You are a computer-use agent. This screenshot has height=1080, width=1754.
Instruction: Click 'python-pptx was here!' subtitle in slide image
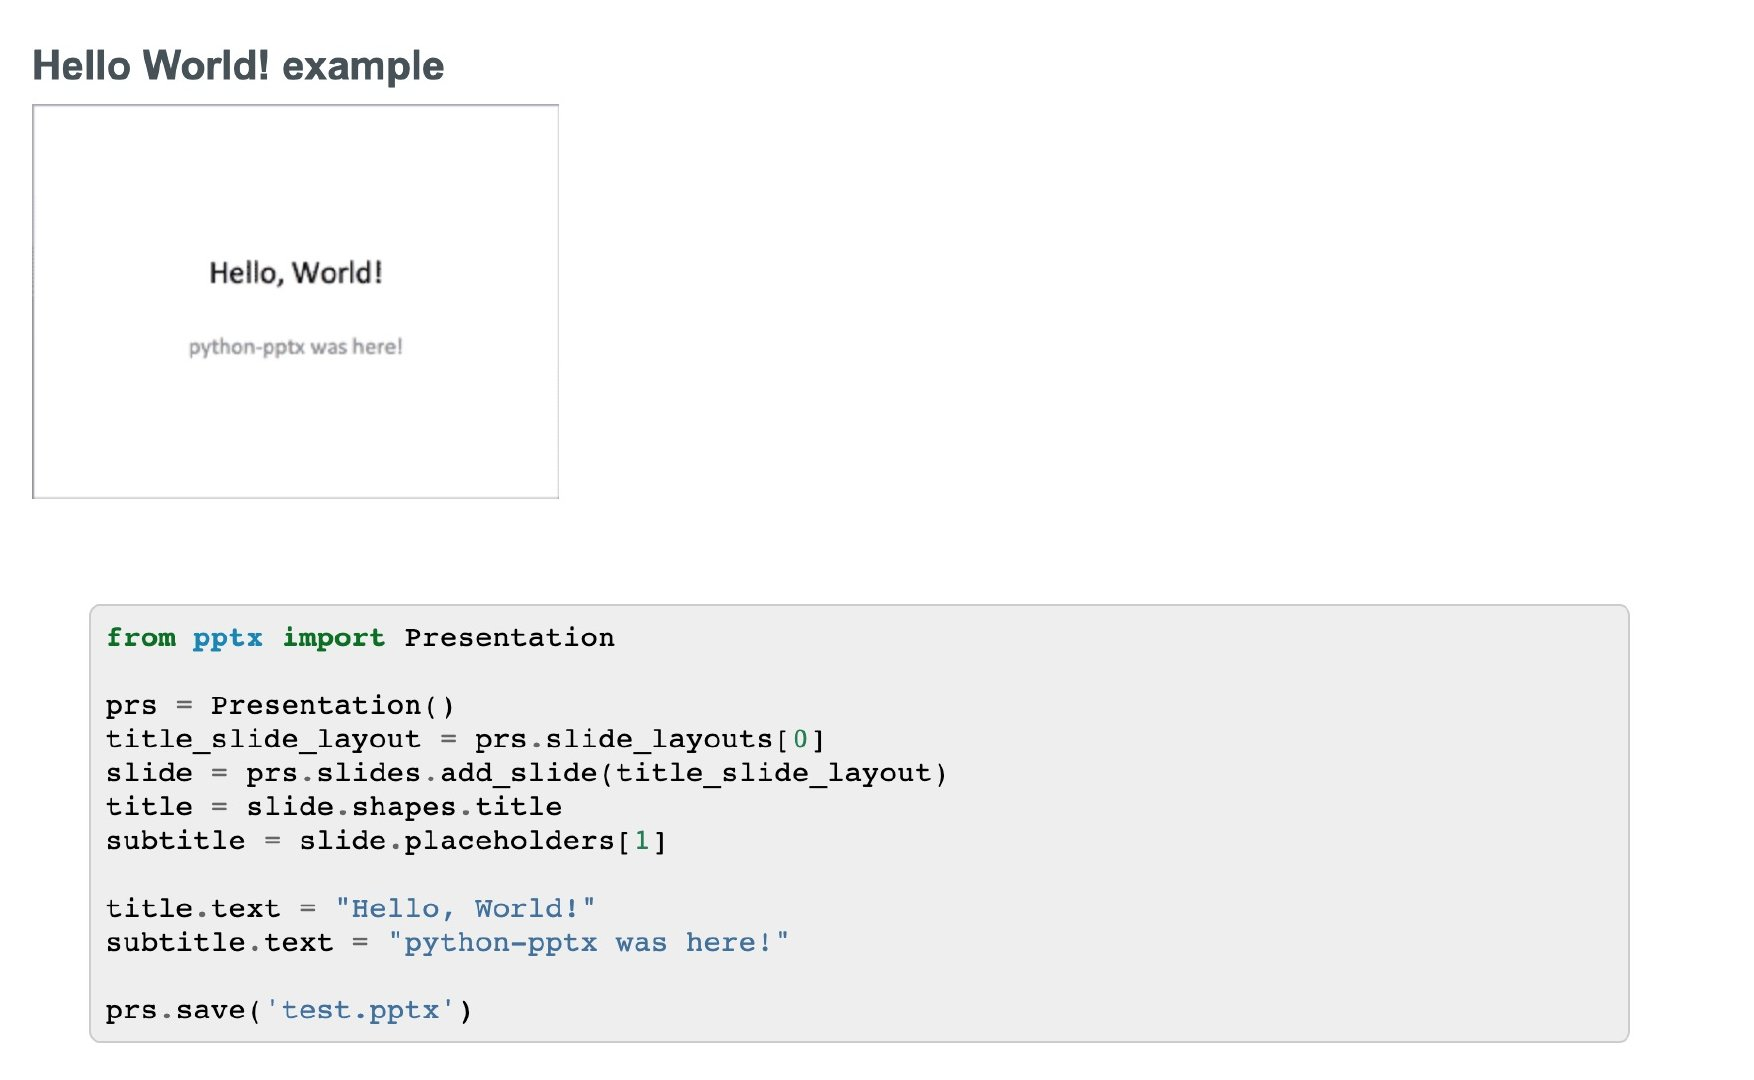pyautogui.click(x=296, y=347)
